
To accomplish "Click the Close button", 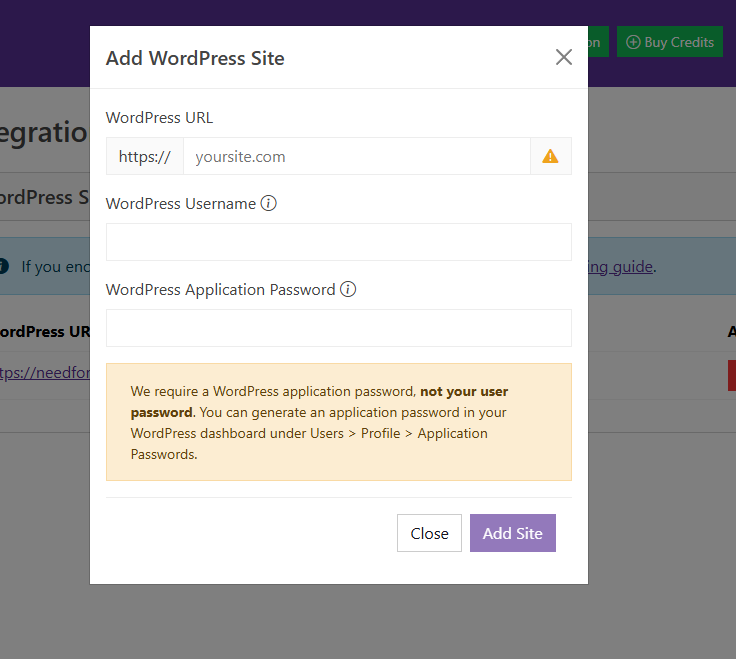I will coord(429,533).
